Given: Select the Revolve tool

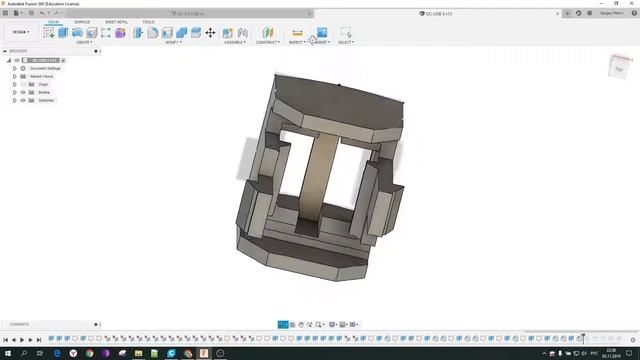Looking at the screenshot, I should pos(77,33).
